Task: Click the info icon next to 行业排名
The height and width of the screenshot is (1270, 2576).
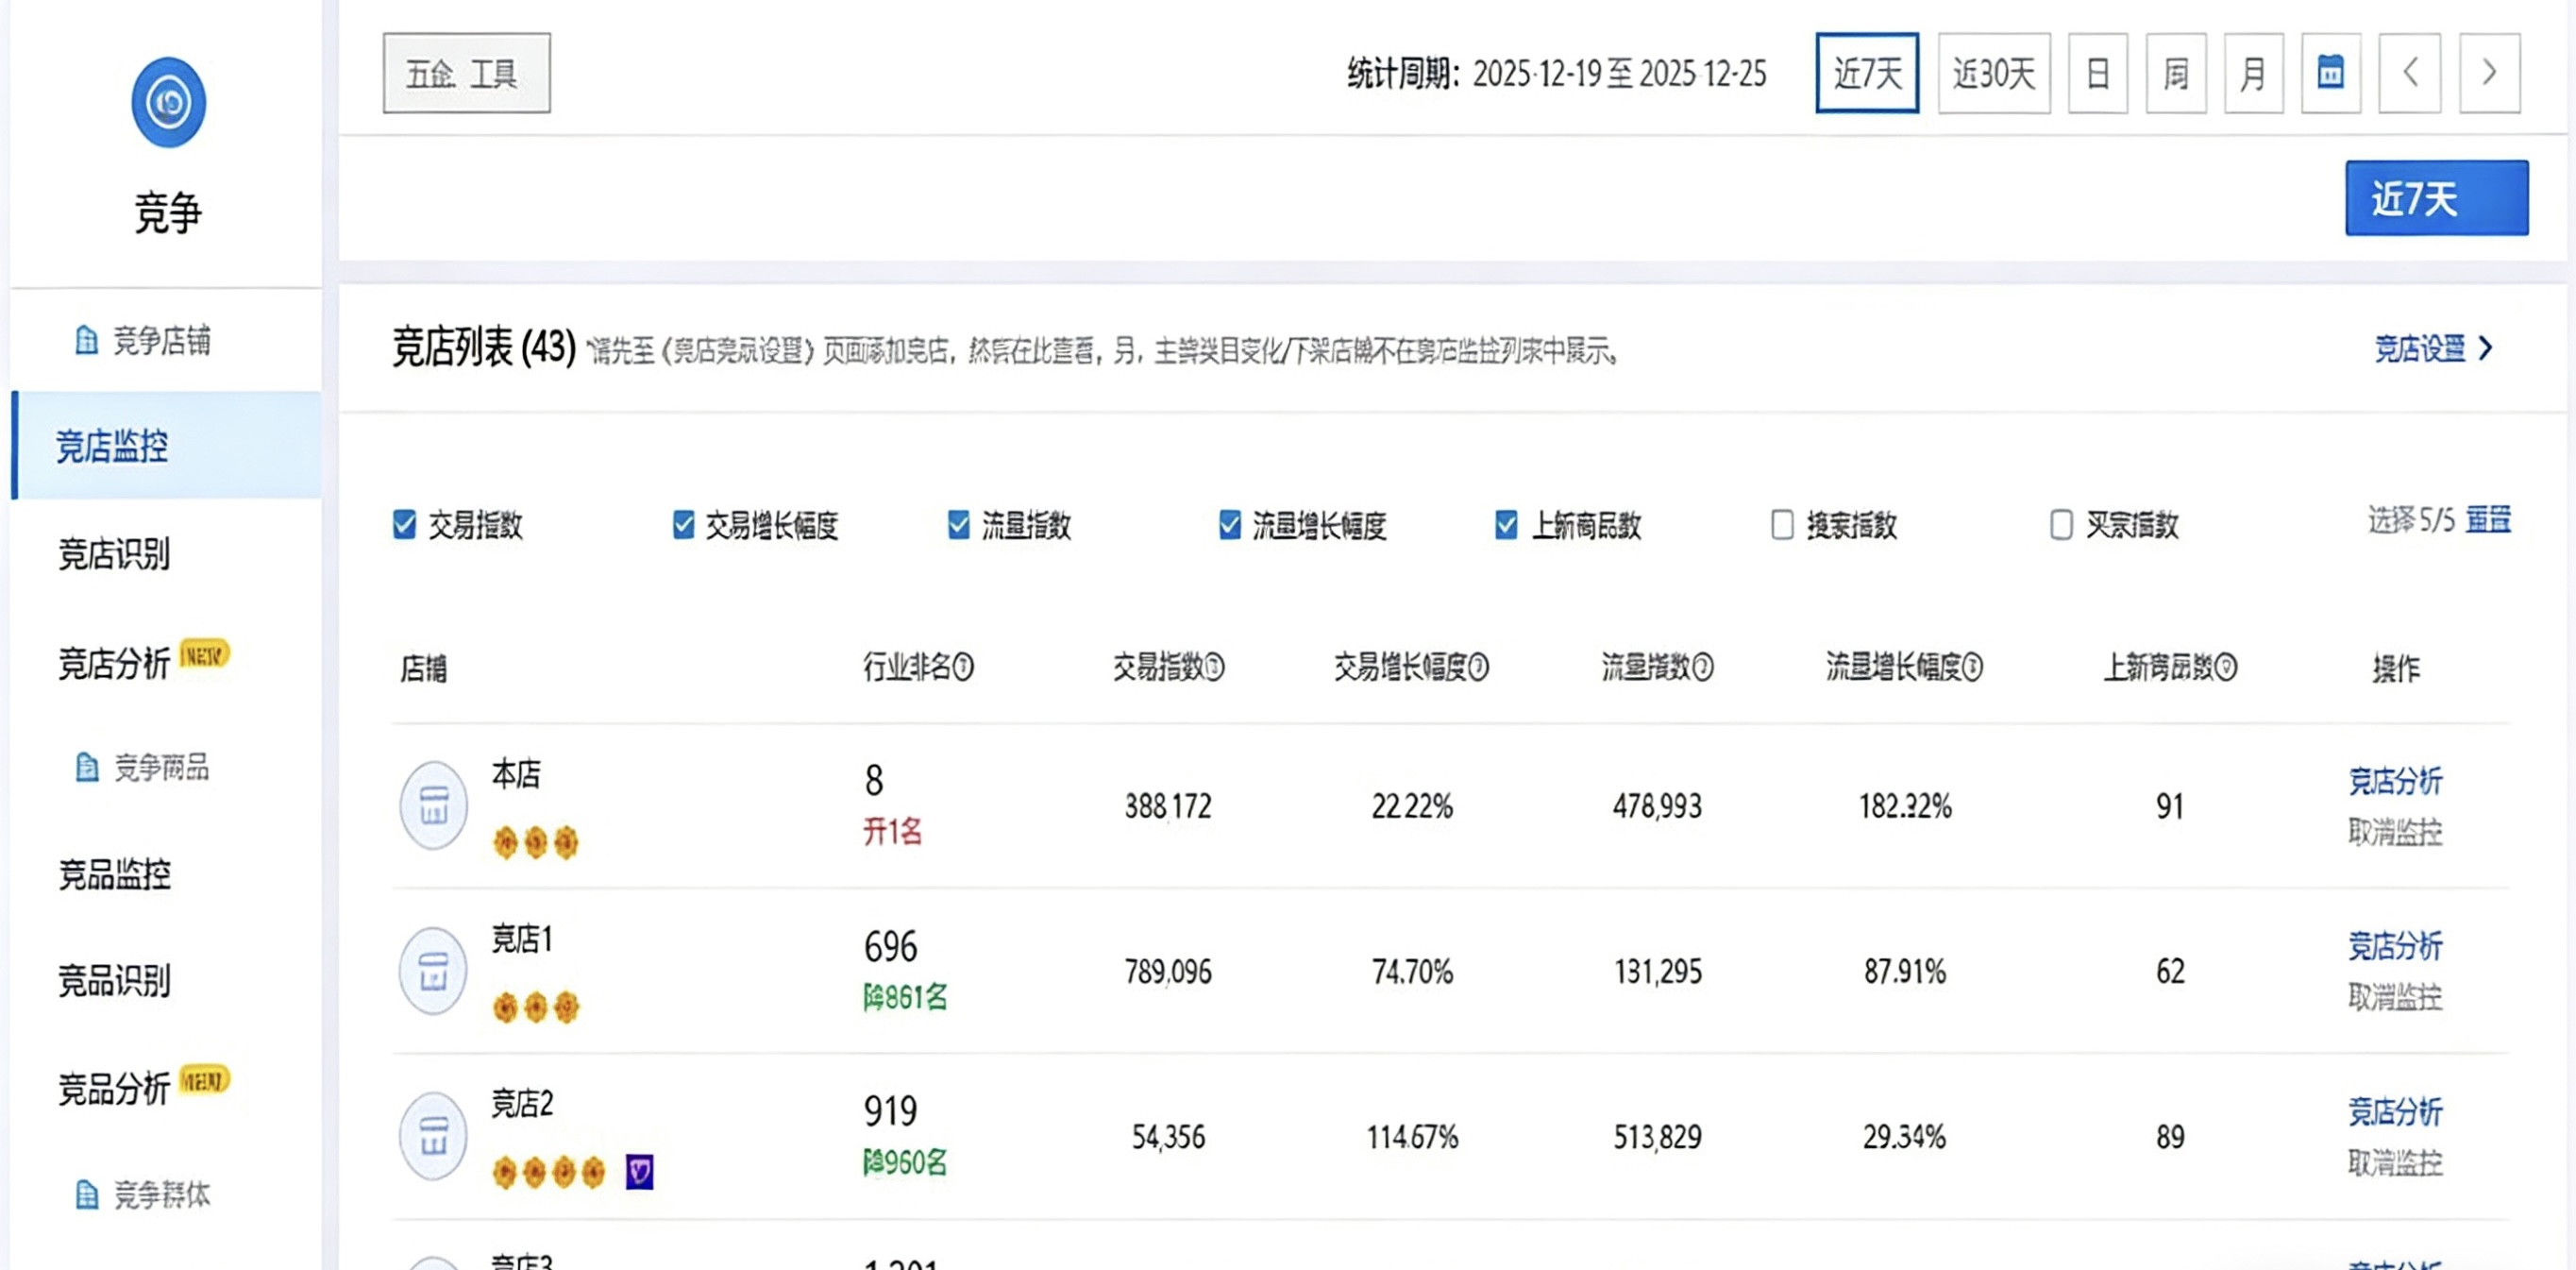Action: pos(963,667)
